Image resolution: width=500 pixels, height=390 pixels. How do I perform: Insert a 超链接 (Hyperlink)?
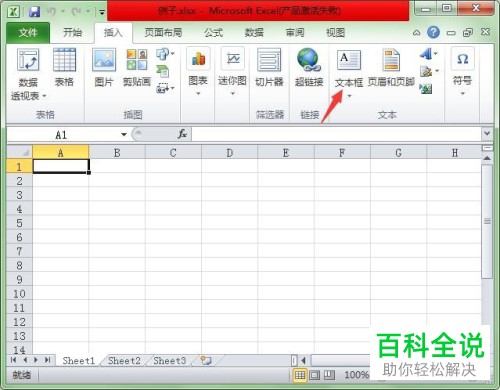pos(309,67)
